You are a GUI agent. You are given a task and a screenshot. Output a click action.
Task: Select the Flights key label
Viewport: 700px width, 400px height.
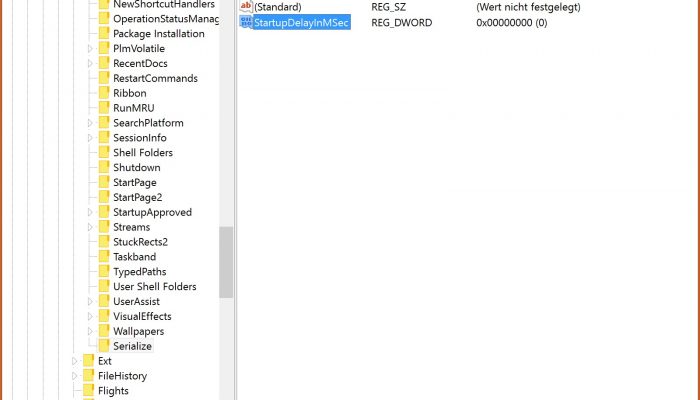pyautogui.click(x=113, y=391)
